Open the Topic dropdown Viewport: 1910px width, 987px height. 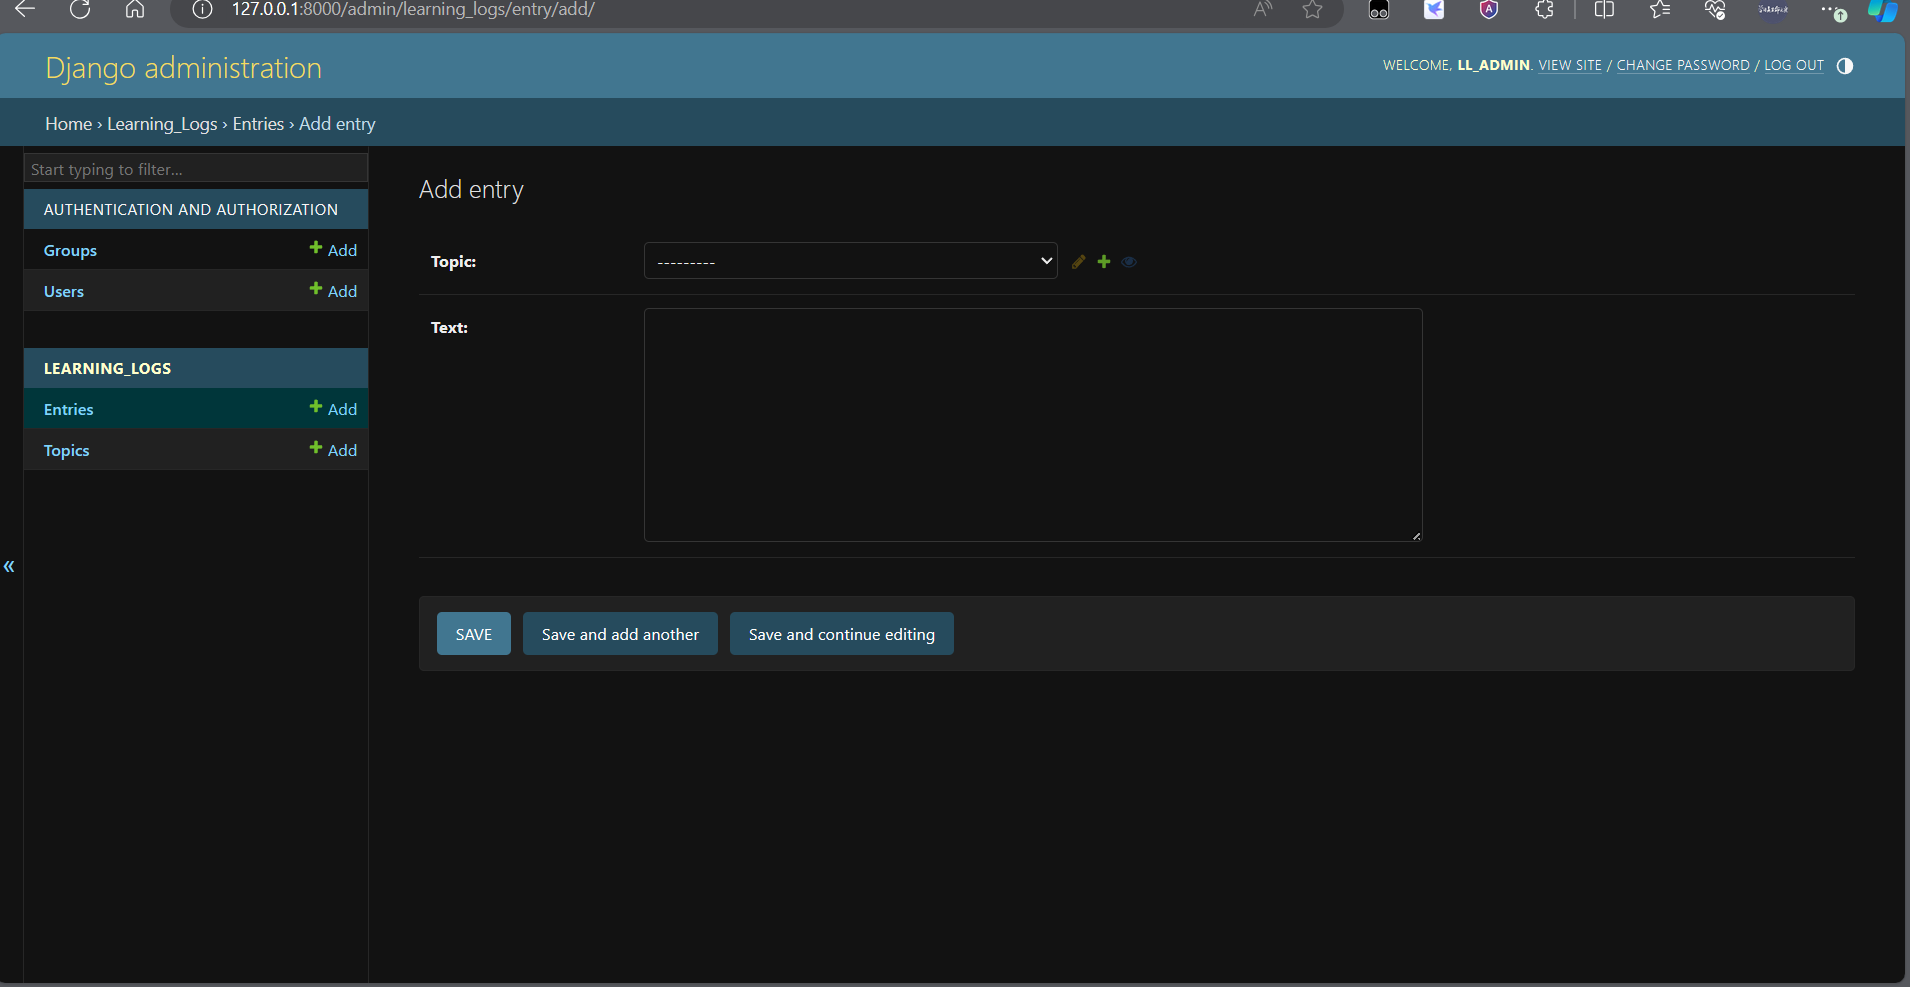850,261
